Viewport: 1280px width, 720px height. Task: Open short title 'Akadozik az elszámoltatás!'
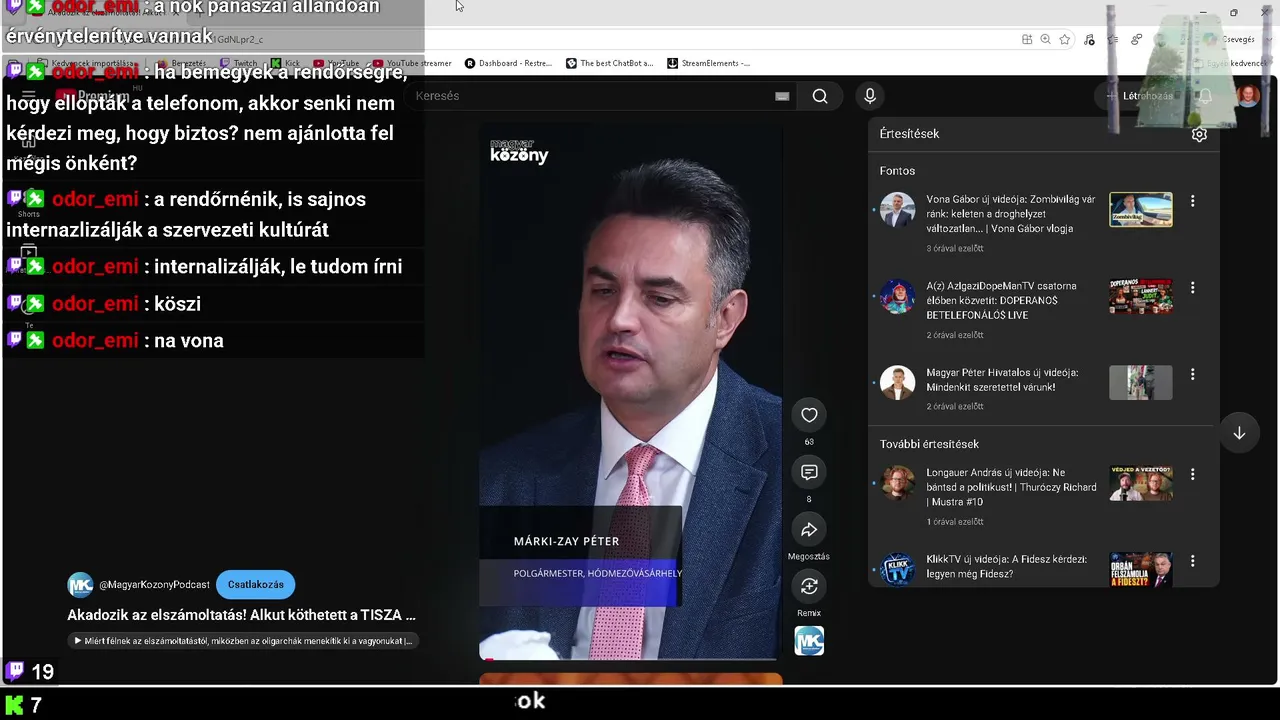(x=241, y=615)
